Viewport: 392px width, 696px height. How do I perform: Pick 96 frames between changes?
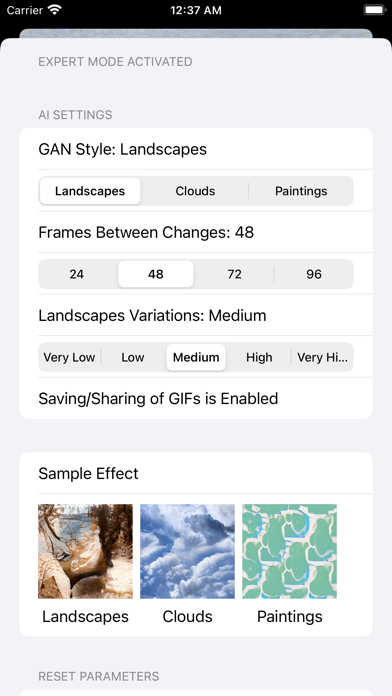point(314,274)
